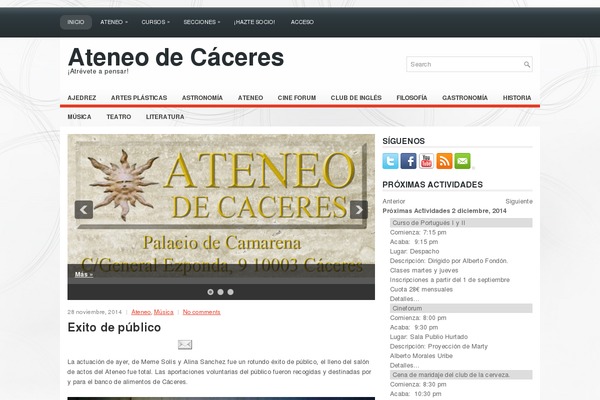Click the Más » link on the slider

click(x=84, y=274)
